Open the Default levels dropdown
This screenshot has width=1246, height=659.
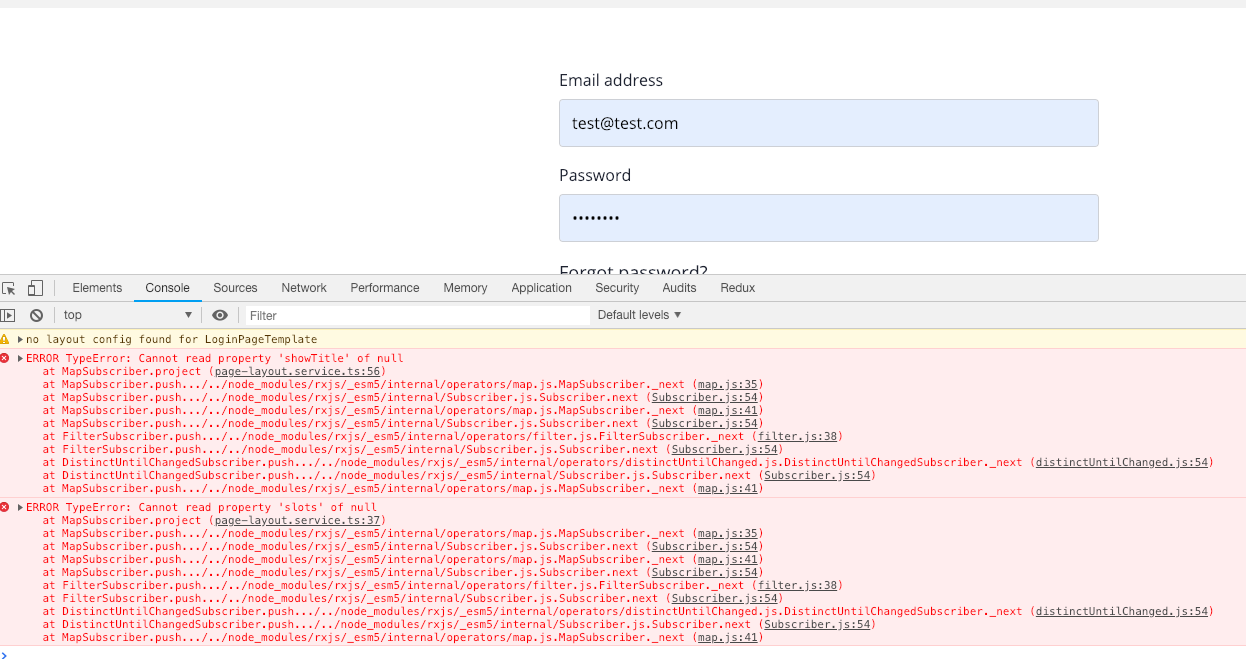click(x=638, y=314)
